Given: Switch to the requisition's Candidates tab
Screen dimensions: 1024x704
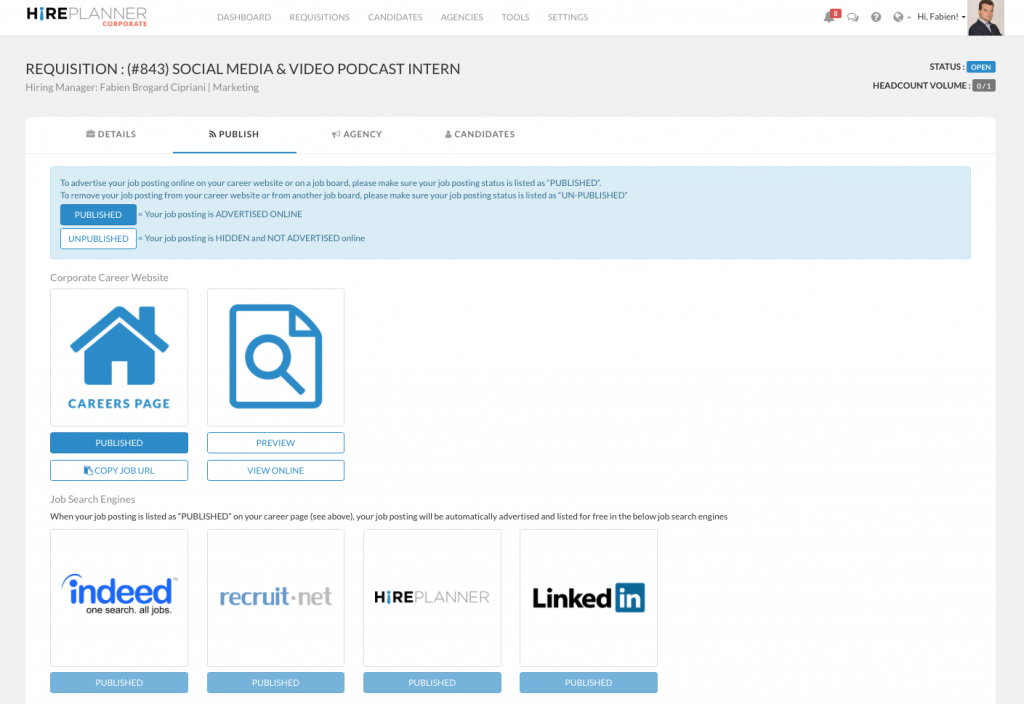Looking at the screenshot, I should coord(480,134).
